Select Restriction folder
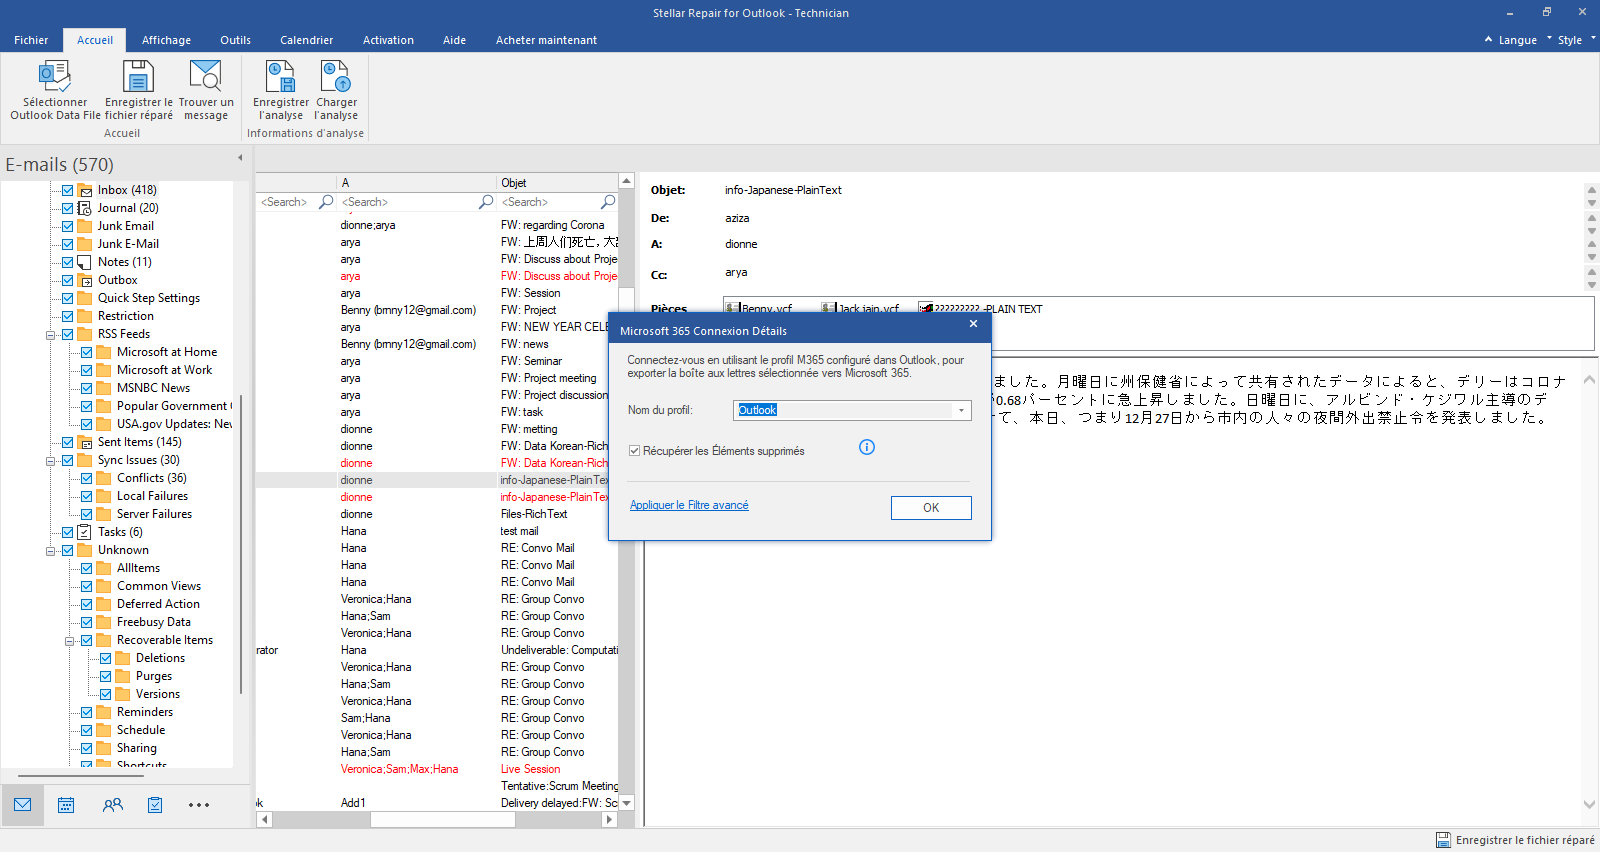1600x852 pixels. tap(126, 316)
